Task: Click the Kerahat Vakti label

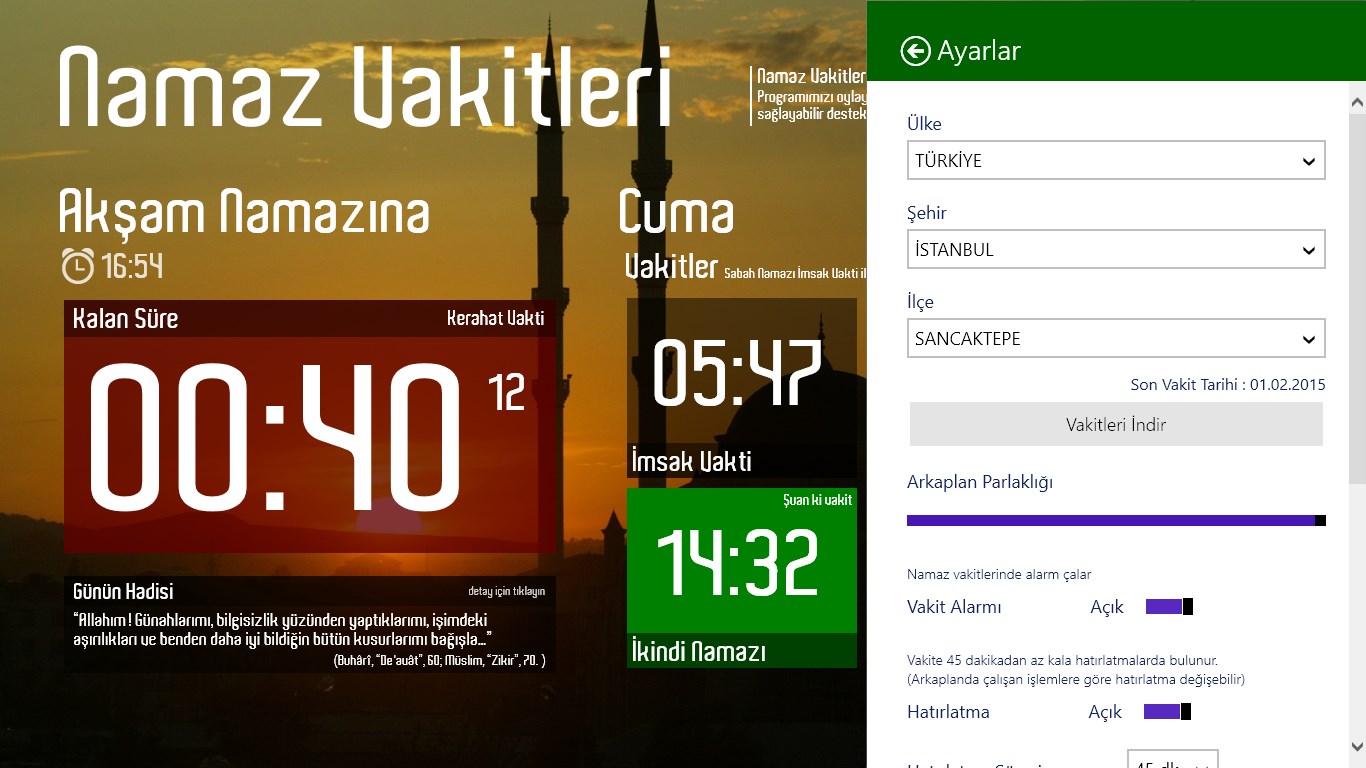Action: 495,319
